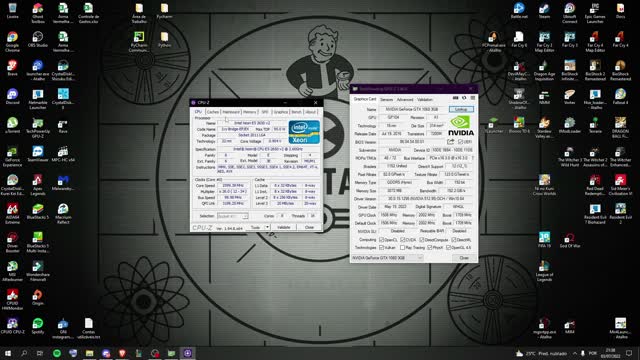This screenshot has width=640, height=360.
Task: Toggle the DirectML checkbox in GPU-Z
Action: 453,240
